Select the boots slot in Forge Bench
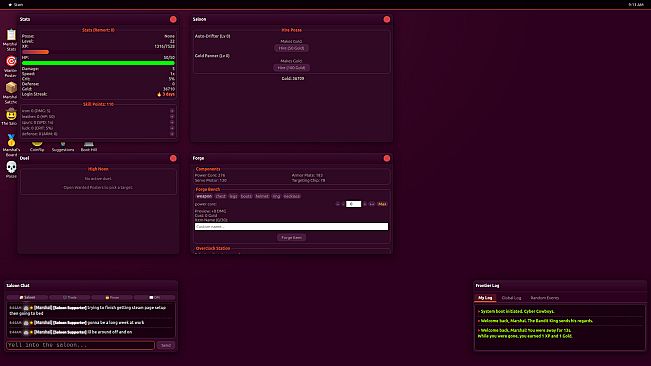Viewport: 651px width, 366px height. pyautogui.click(x=246, y=196)
